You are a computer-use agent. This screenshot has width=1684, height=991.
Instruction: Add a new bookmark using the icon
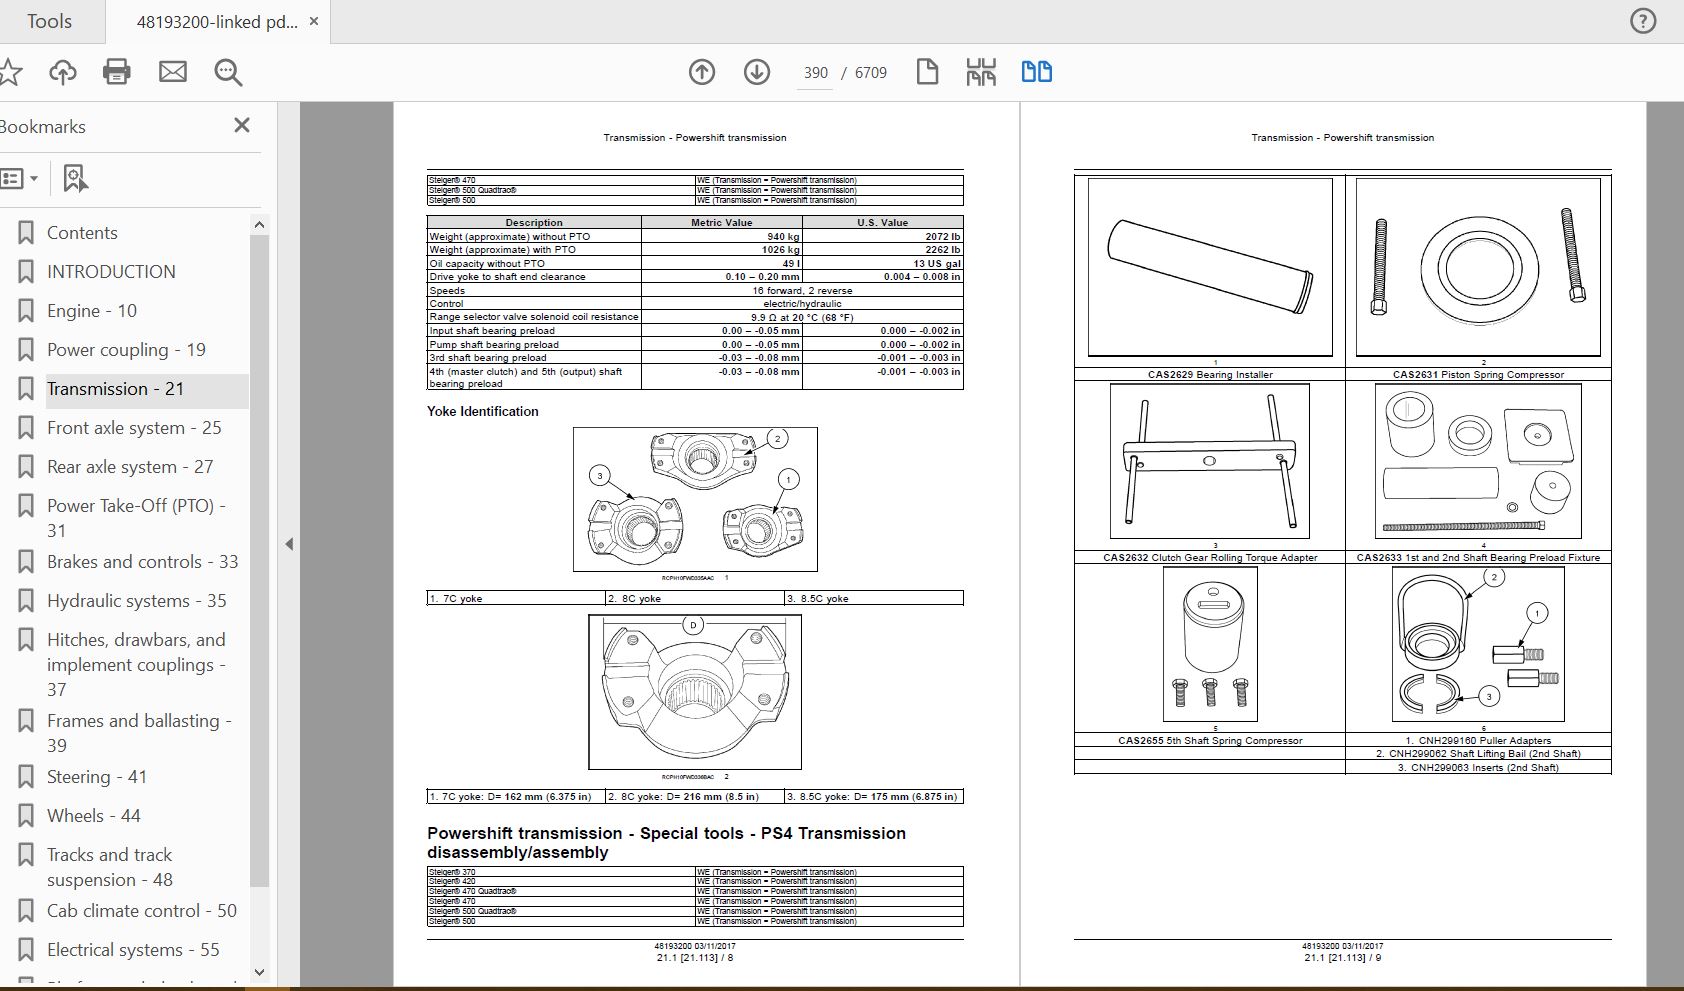click(75, 179)
